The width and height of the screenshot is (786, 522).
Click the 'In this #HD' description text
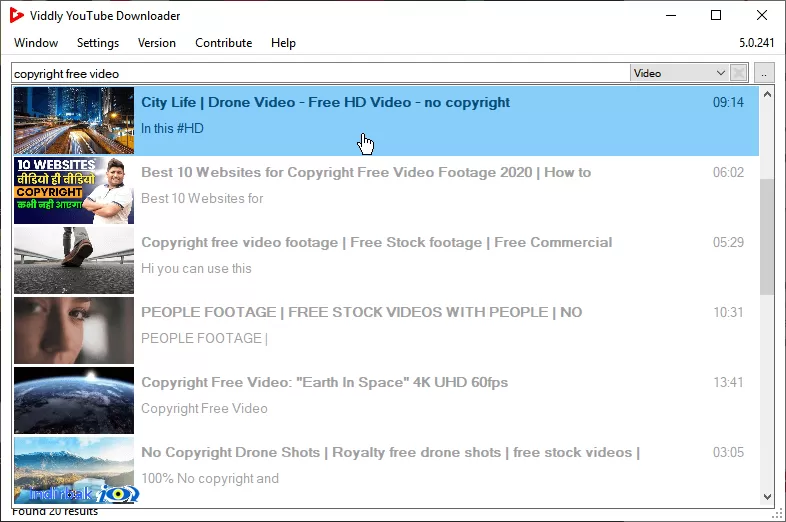point(172,128)
